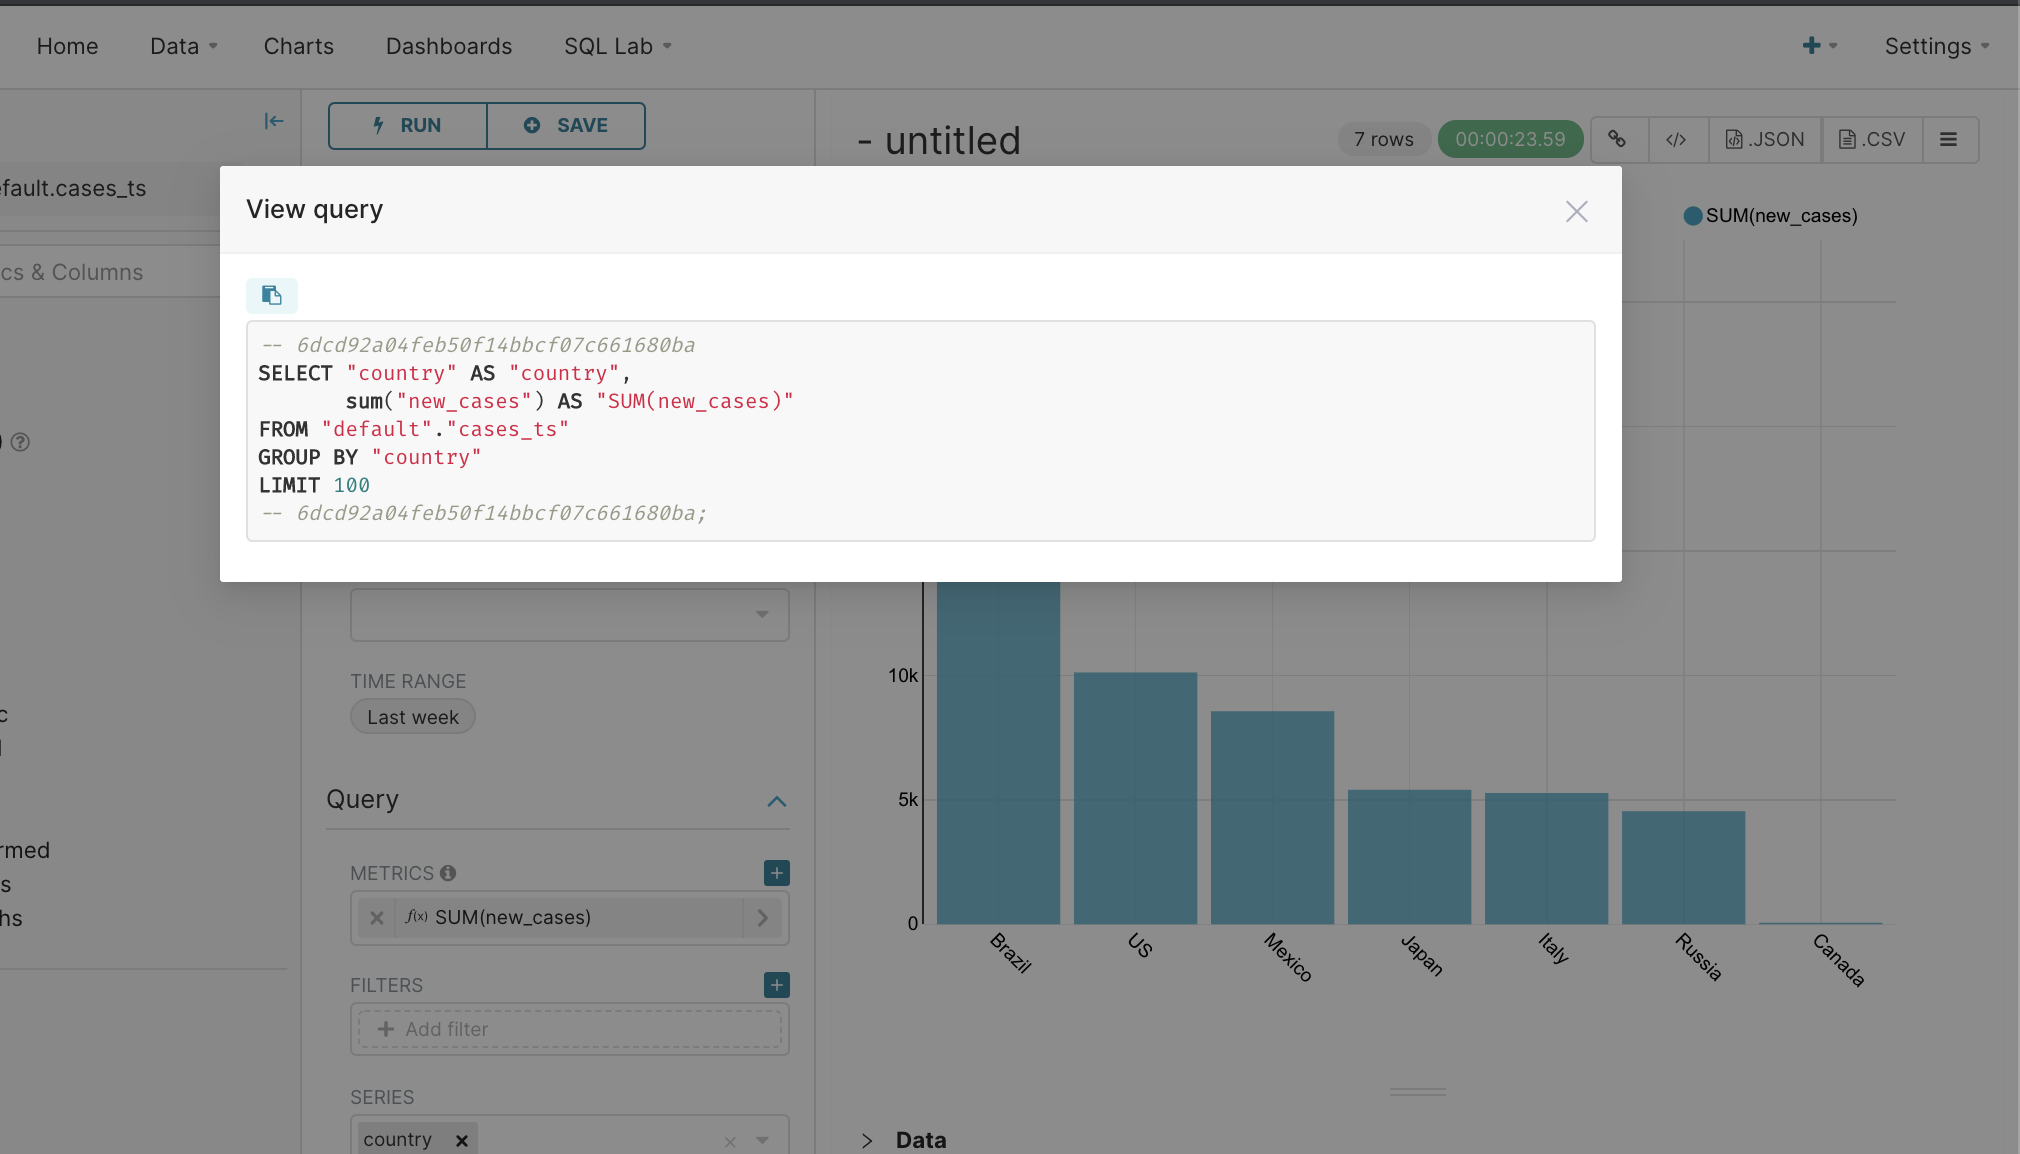Export chart as .CSV
Screen dimensions: 2020x1154
(x=1872, y=139)
